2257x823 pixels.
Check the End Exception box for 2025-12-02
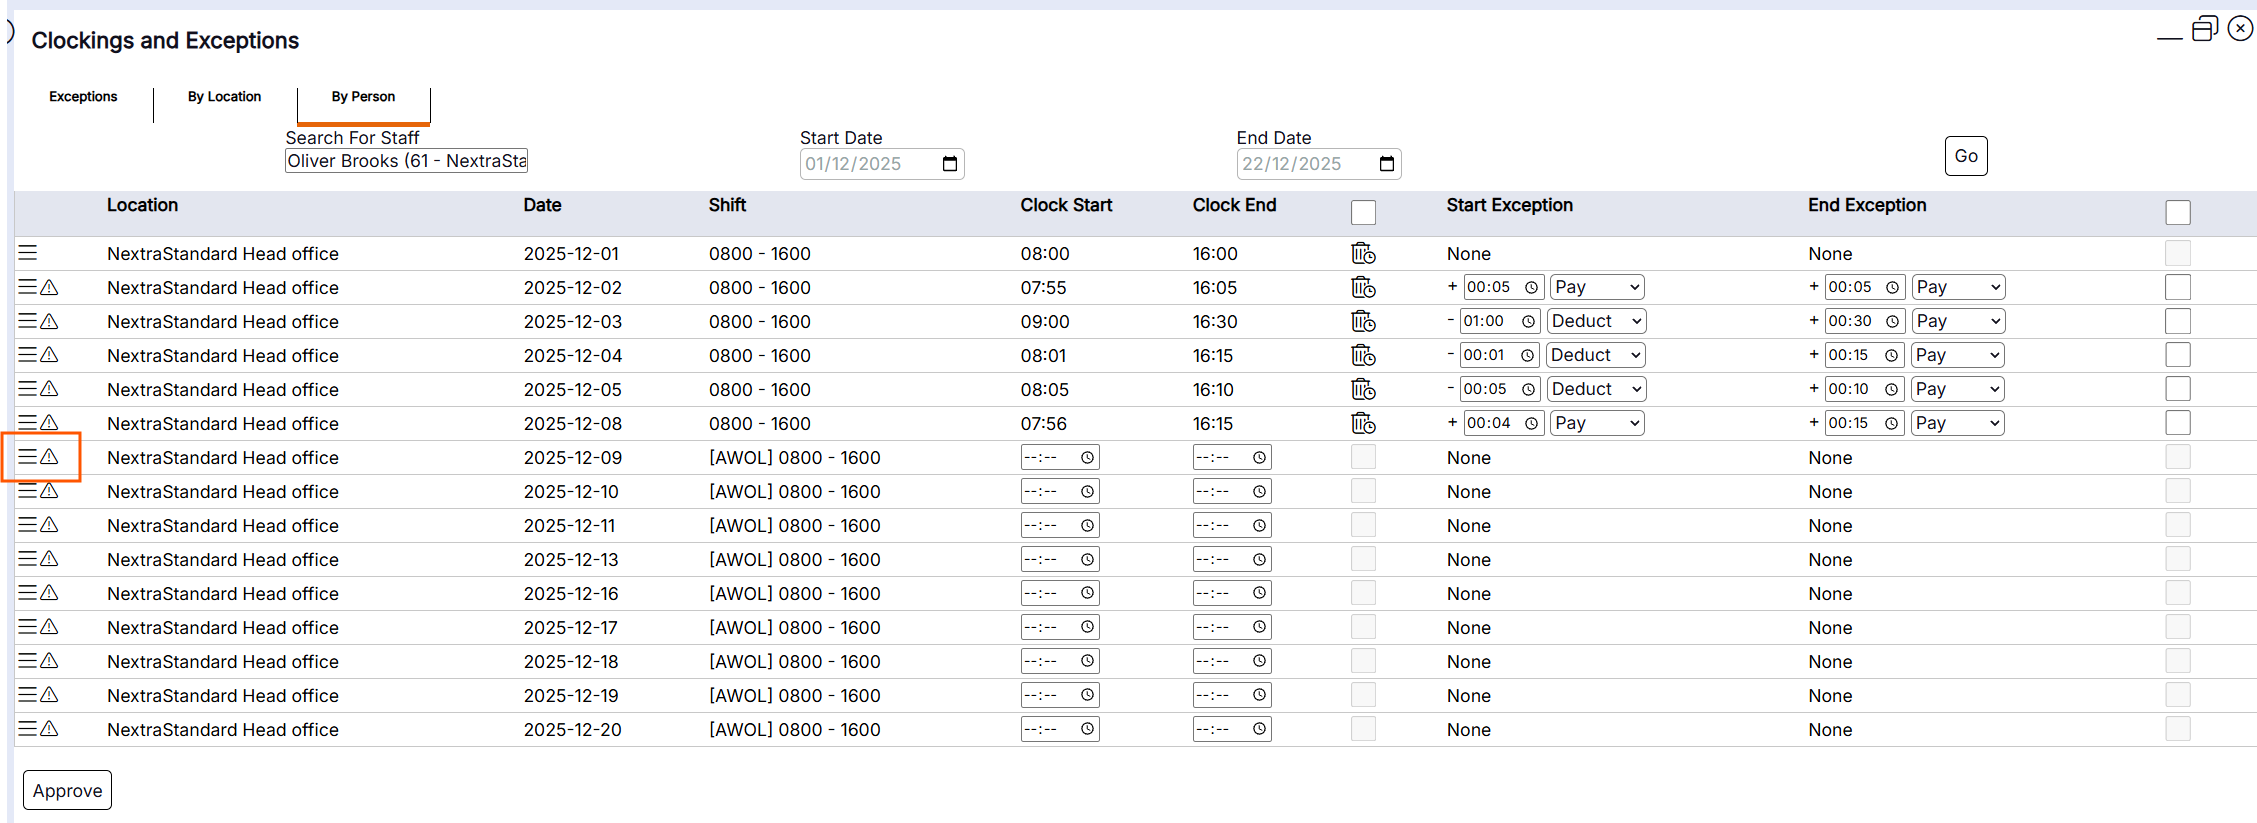pos(2177,288)
